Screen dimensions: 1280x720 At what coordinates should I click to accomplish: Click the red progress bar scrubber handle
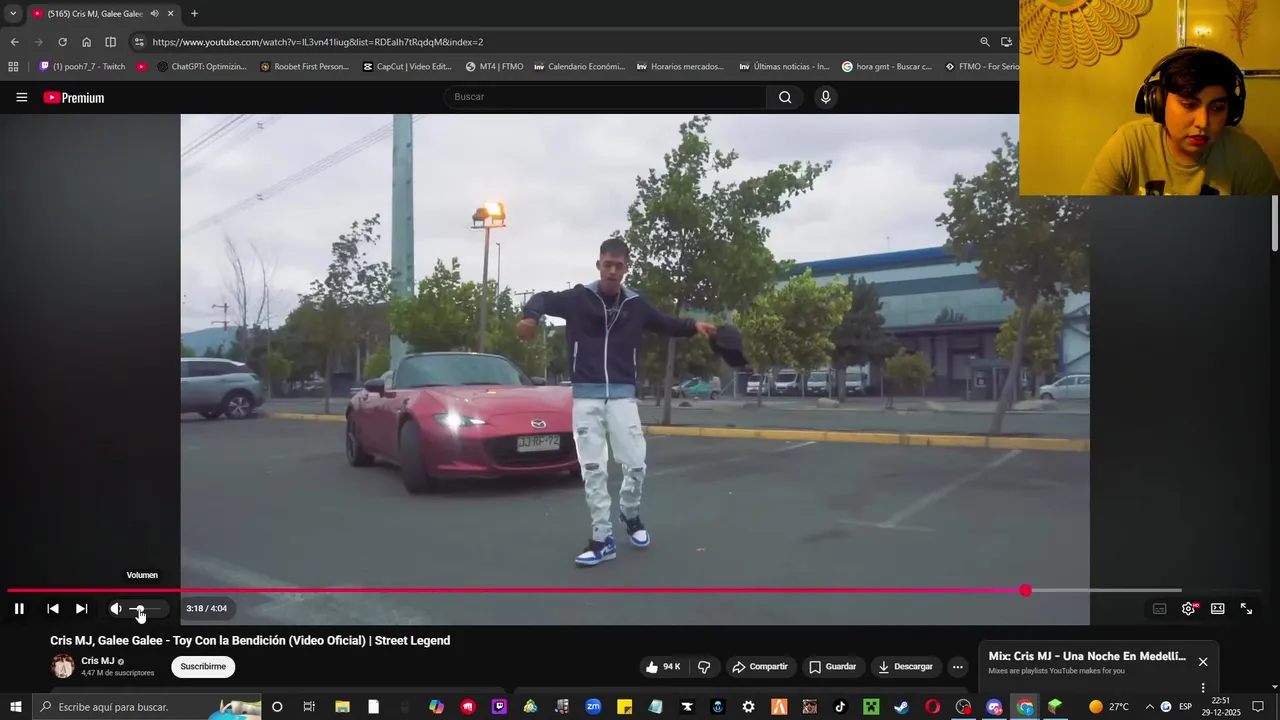[1025, 590]
